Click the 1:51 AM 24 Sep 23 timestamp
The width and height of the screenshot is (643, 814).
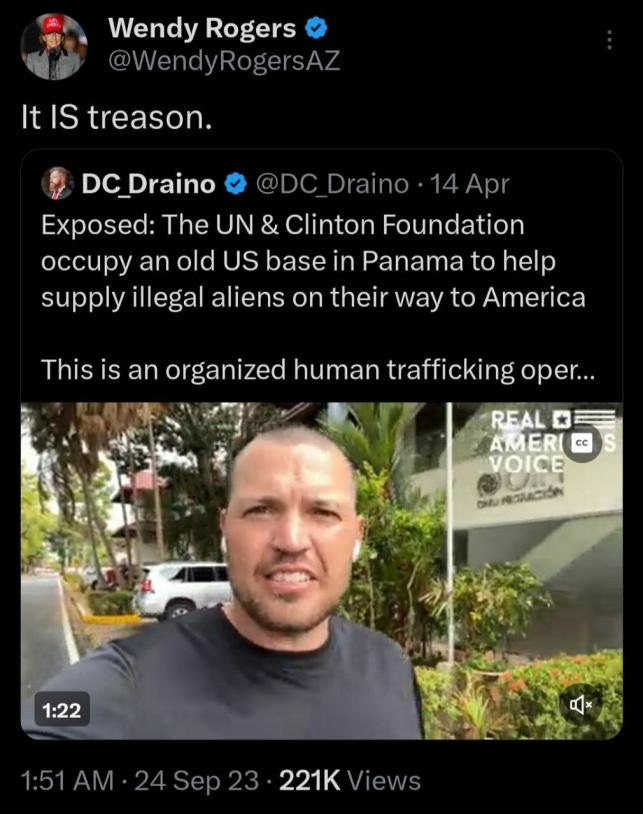point(140,780)
